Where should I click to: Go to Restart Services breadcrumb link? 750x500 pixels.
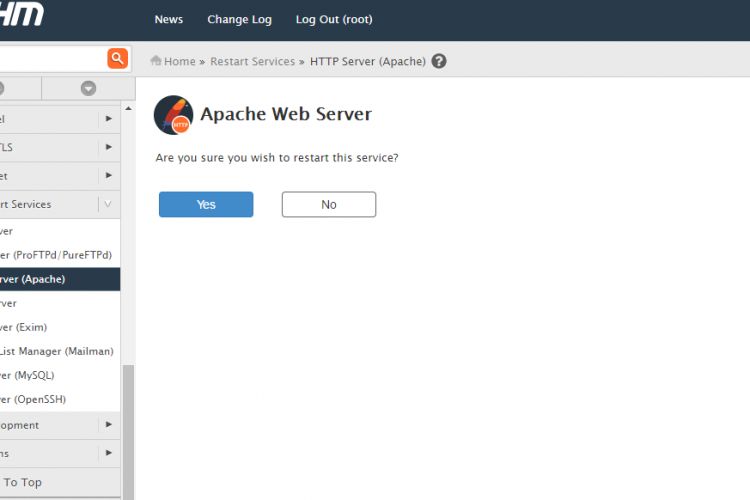[x=253, y=61]
